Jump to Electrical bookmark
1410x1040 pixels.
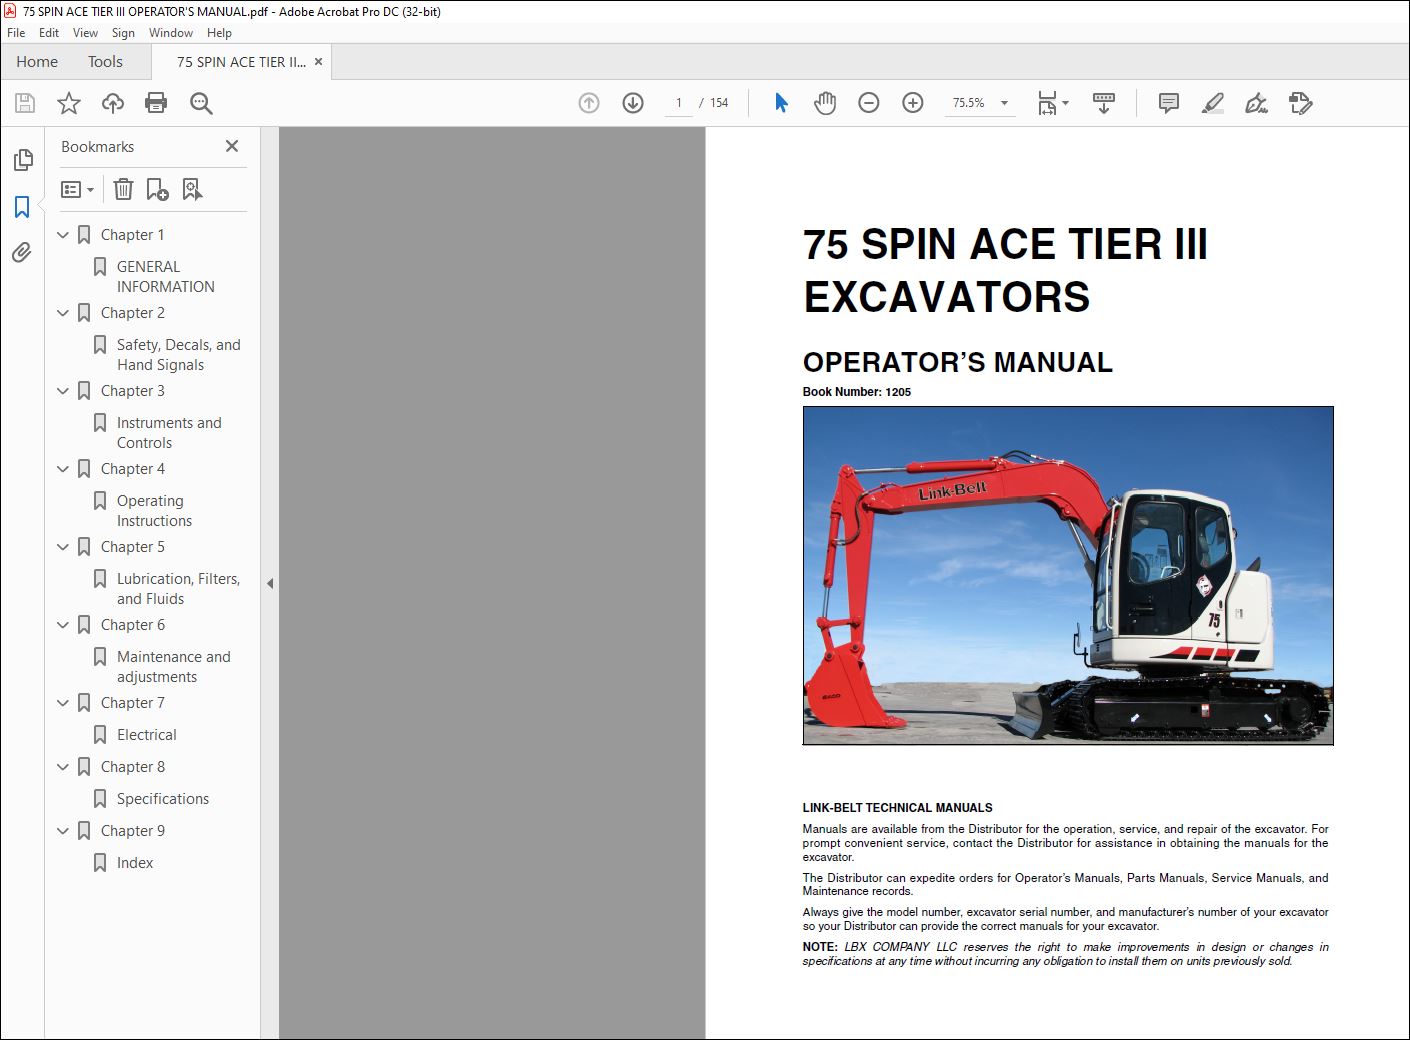point(147,735)
